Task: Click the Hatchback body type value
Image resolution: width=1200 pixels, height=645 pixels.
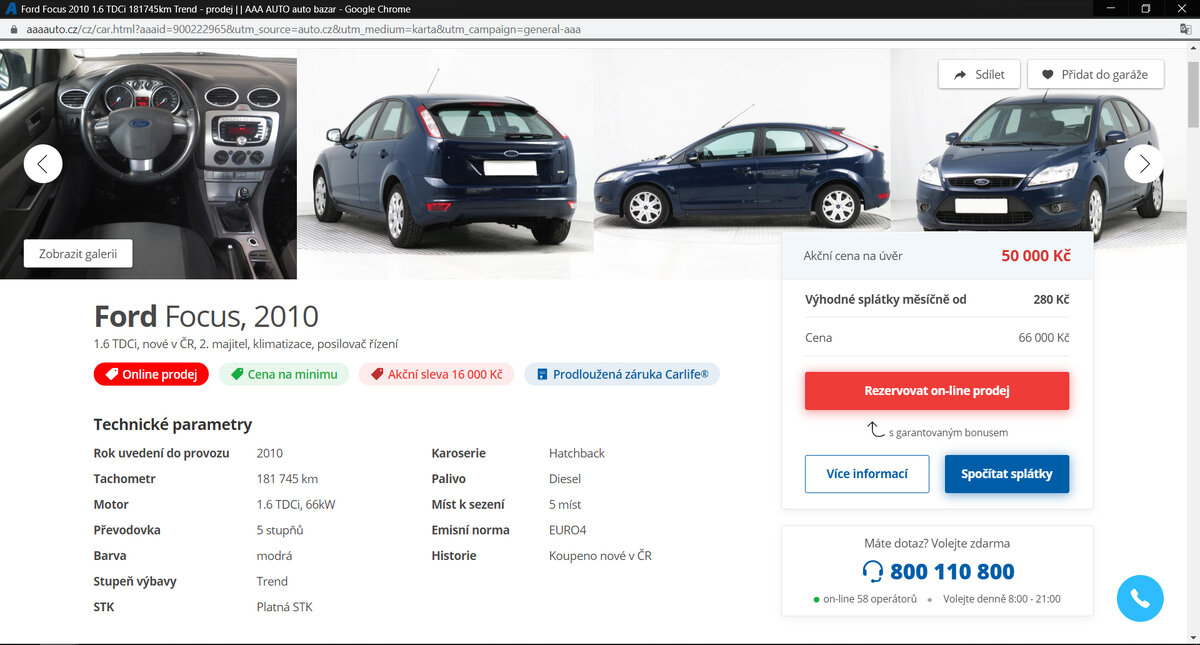Action: point(577,453)
